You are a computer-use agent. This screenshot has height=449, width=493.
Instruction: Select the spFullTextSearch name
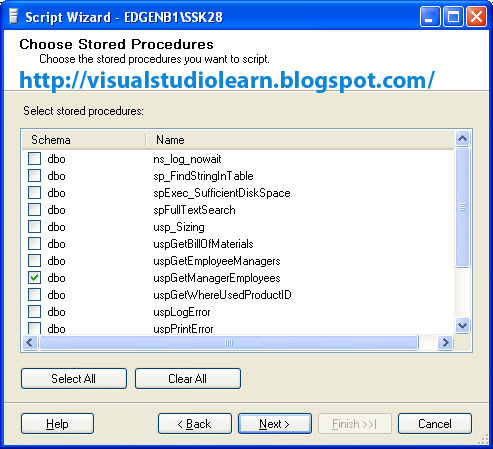click(194, 210)
